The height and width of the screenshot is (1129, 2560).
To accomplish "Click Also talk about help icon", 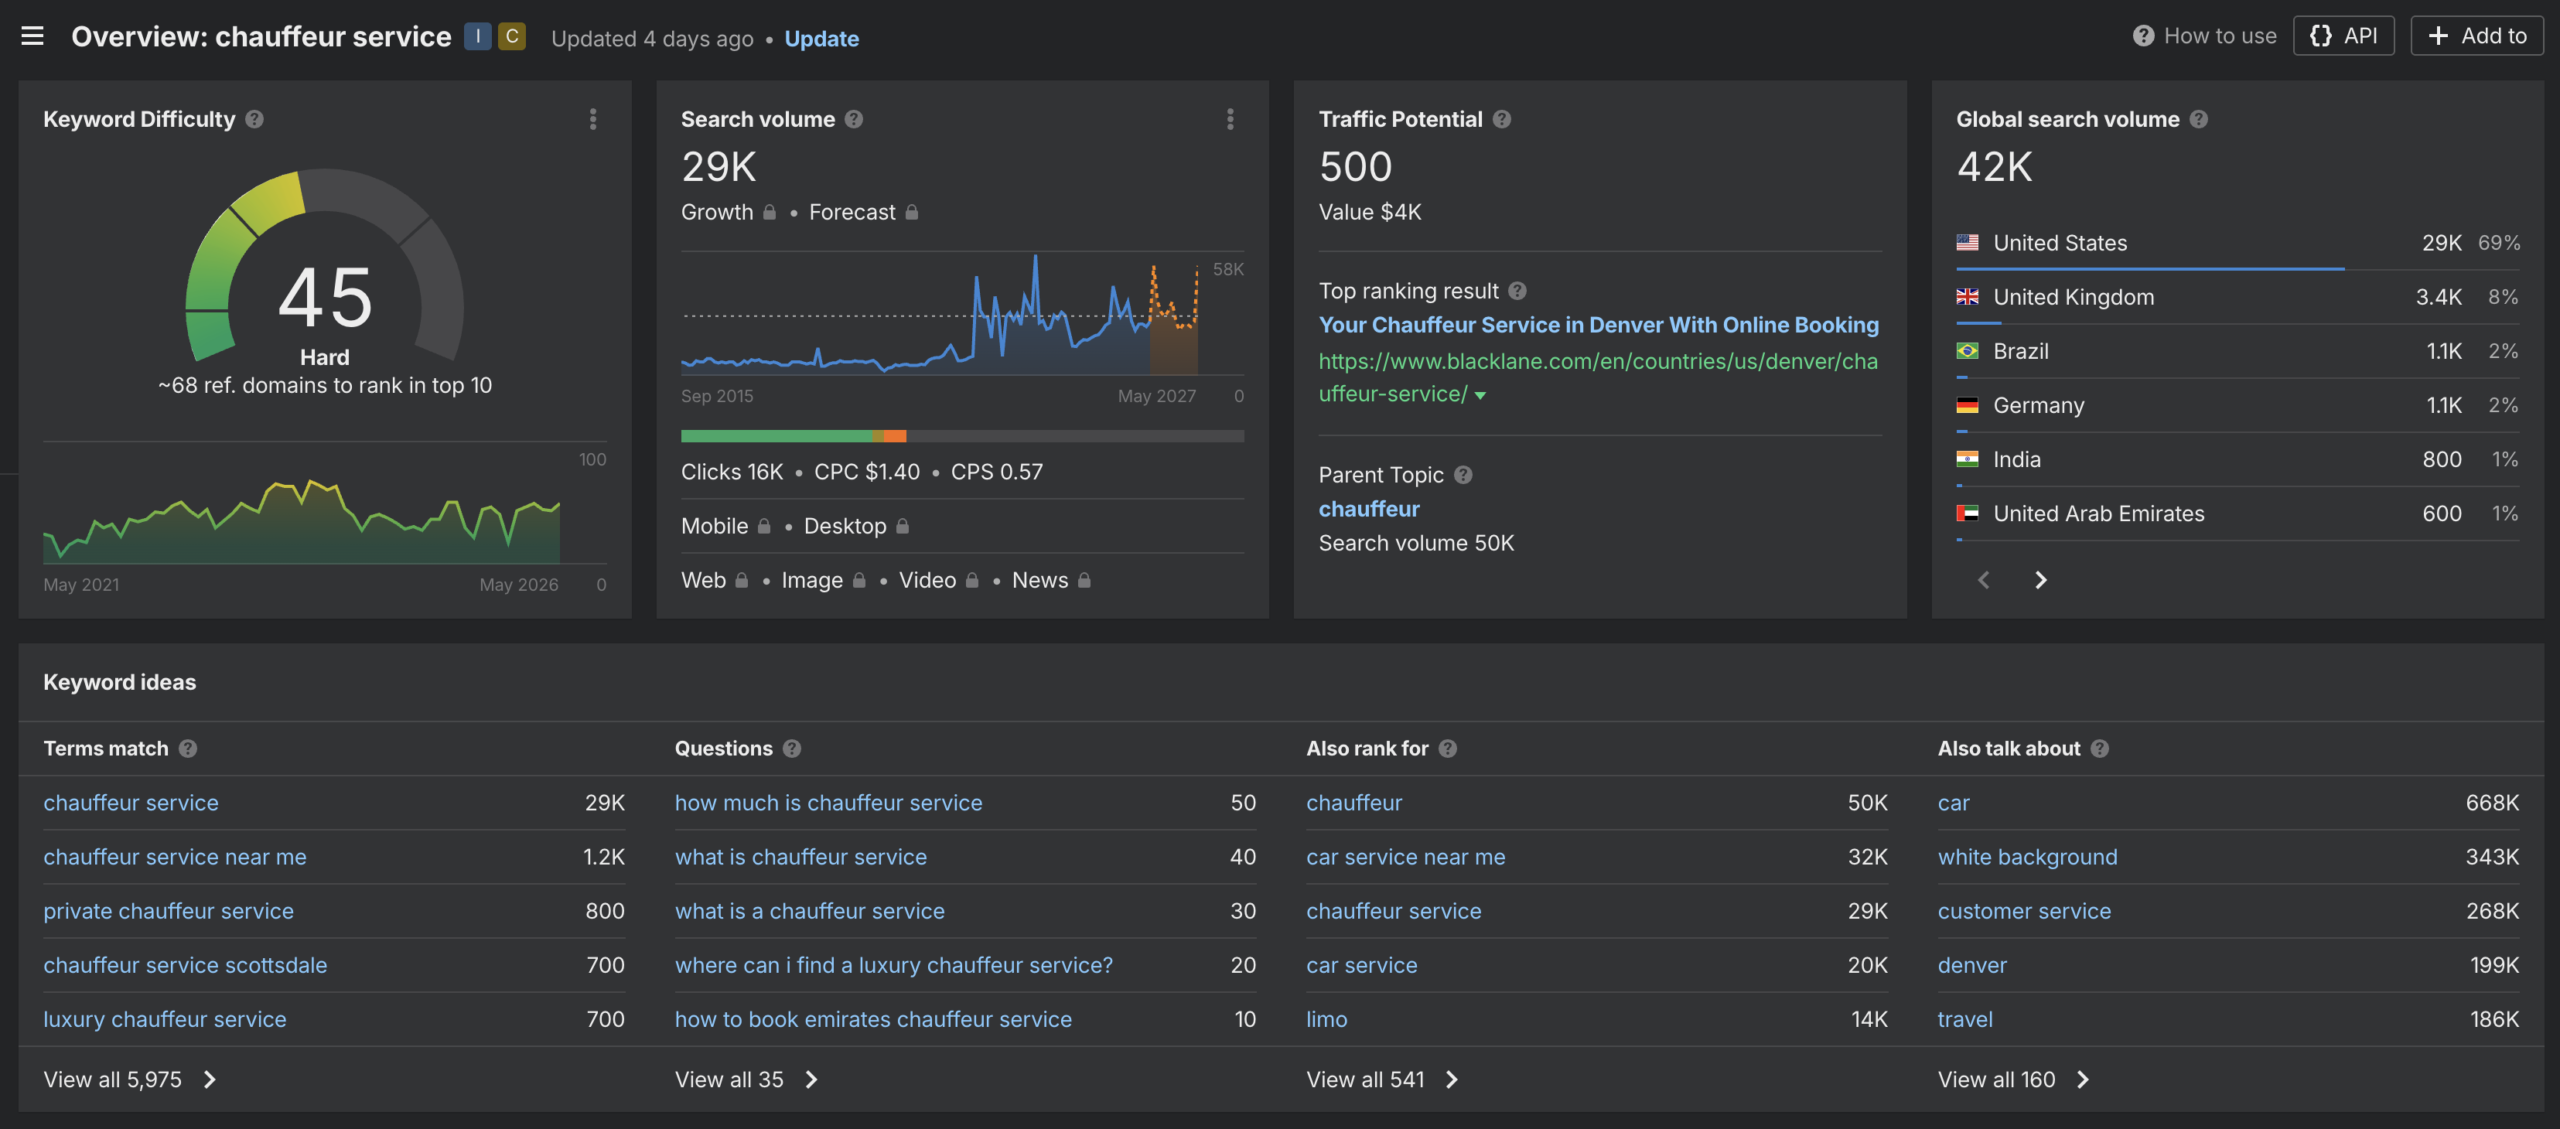I will point(2100,749).
